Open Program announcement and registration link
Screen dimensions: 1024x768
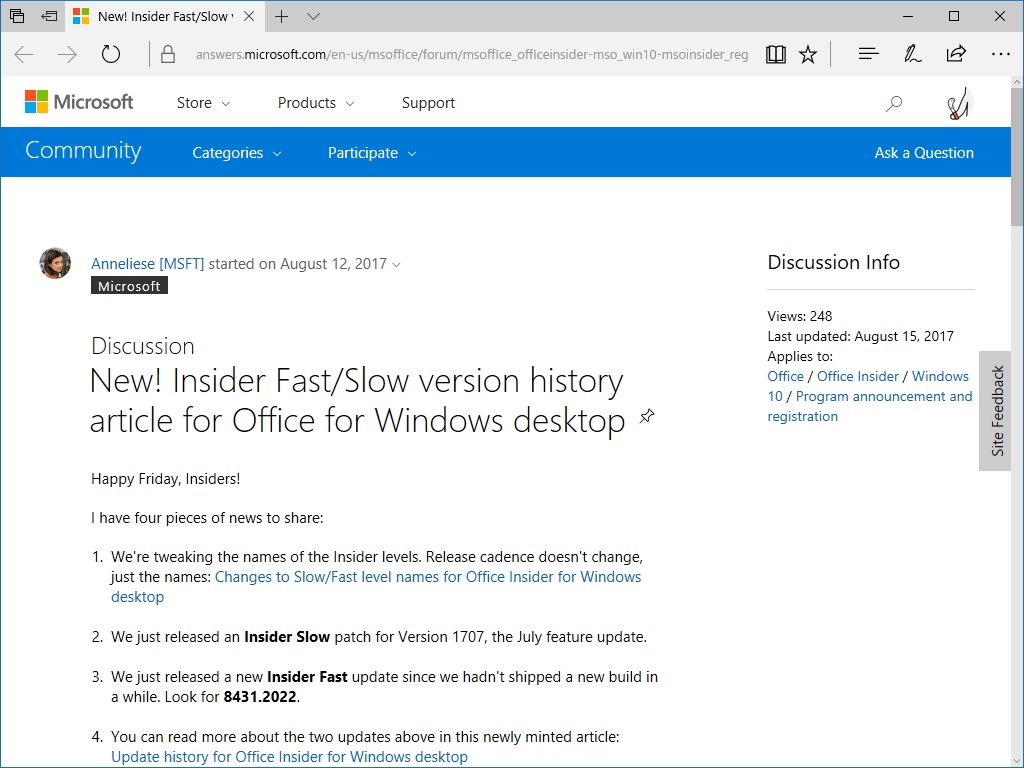pos(870,406)
